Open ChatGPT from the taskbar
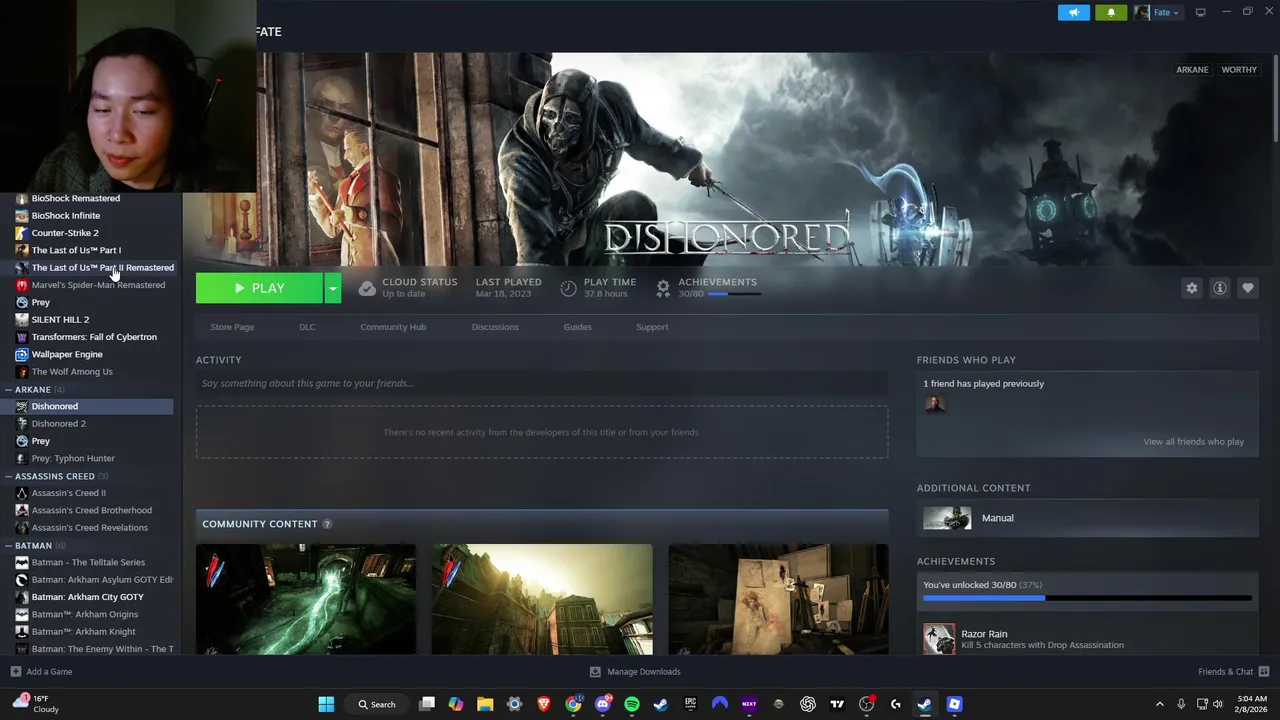1280x720 pixels. click(x=808, y=704)
